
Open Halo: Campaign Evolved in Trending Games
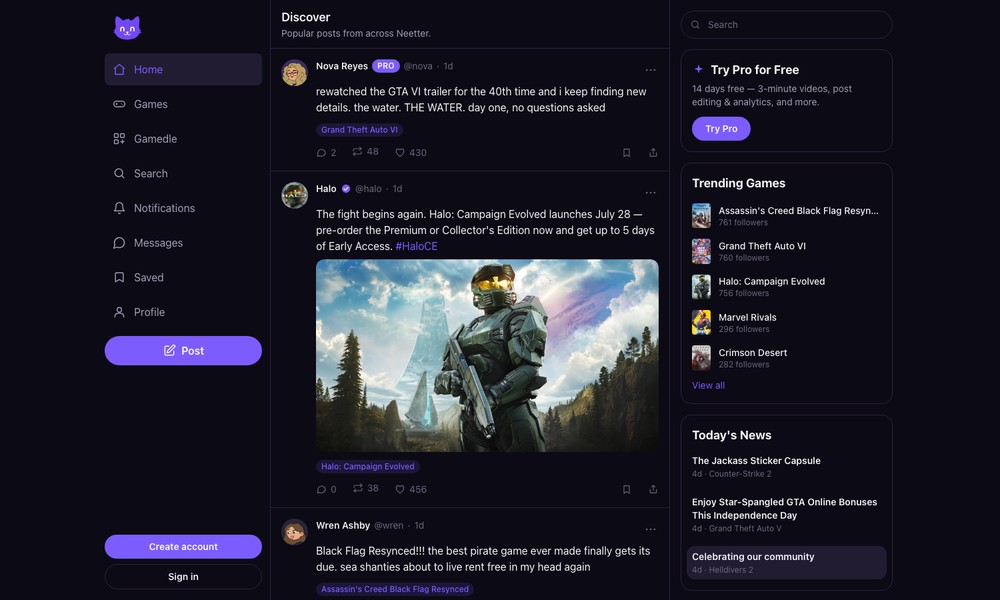tap(786, 287)
